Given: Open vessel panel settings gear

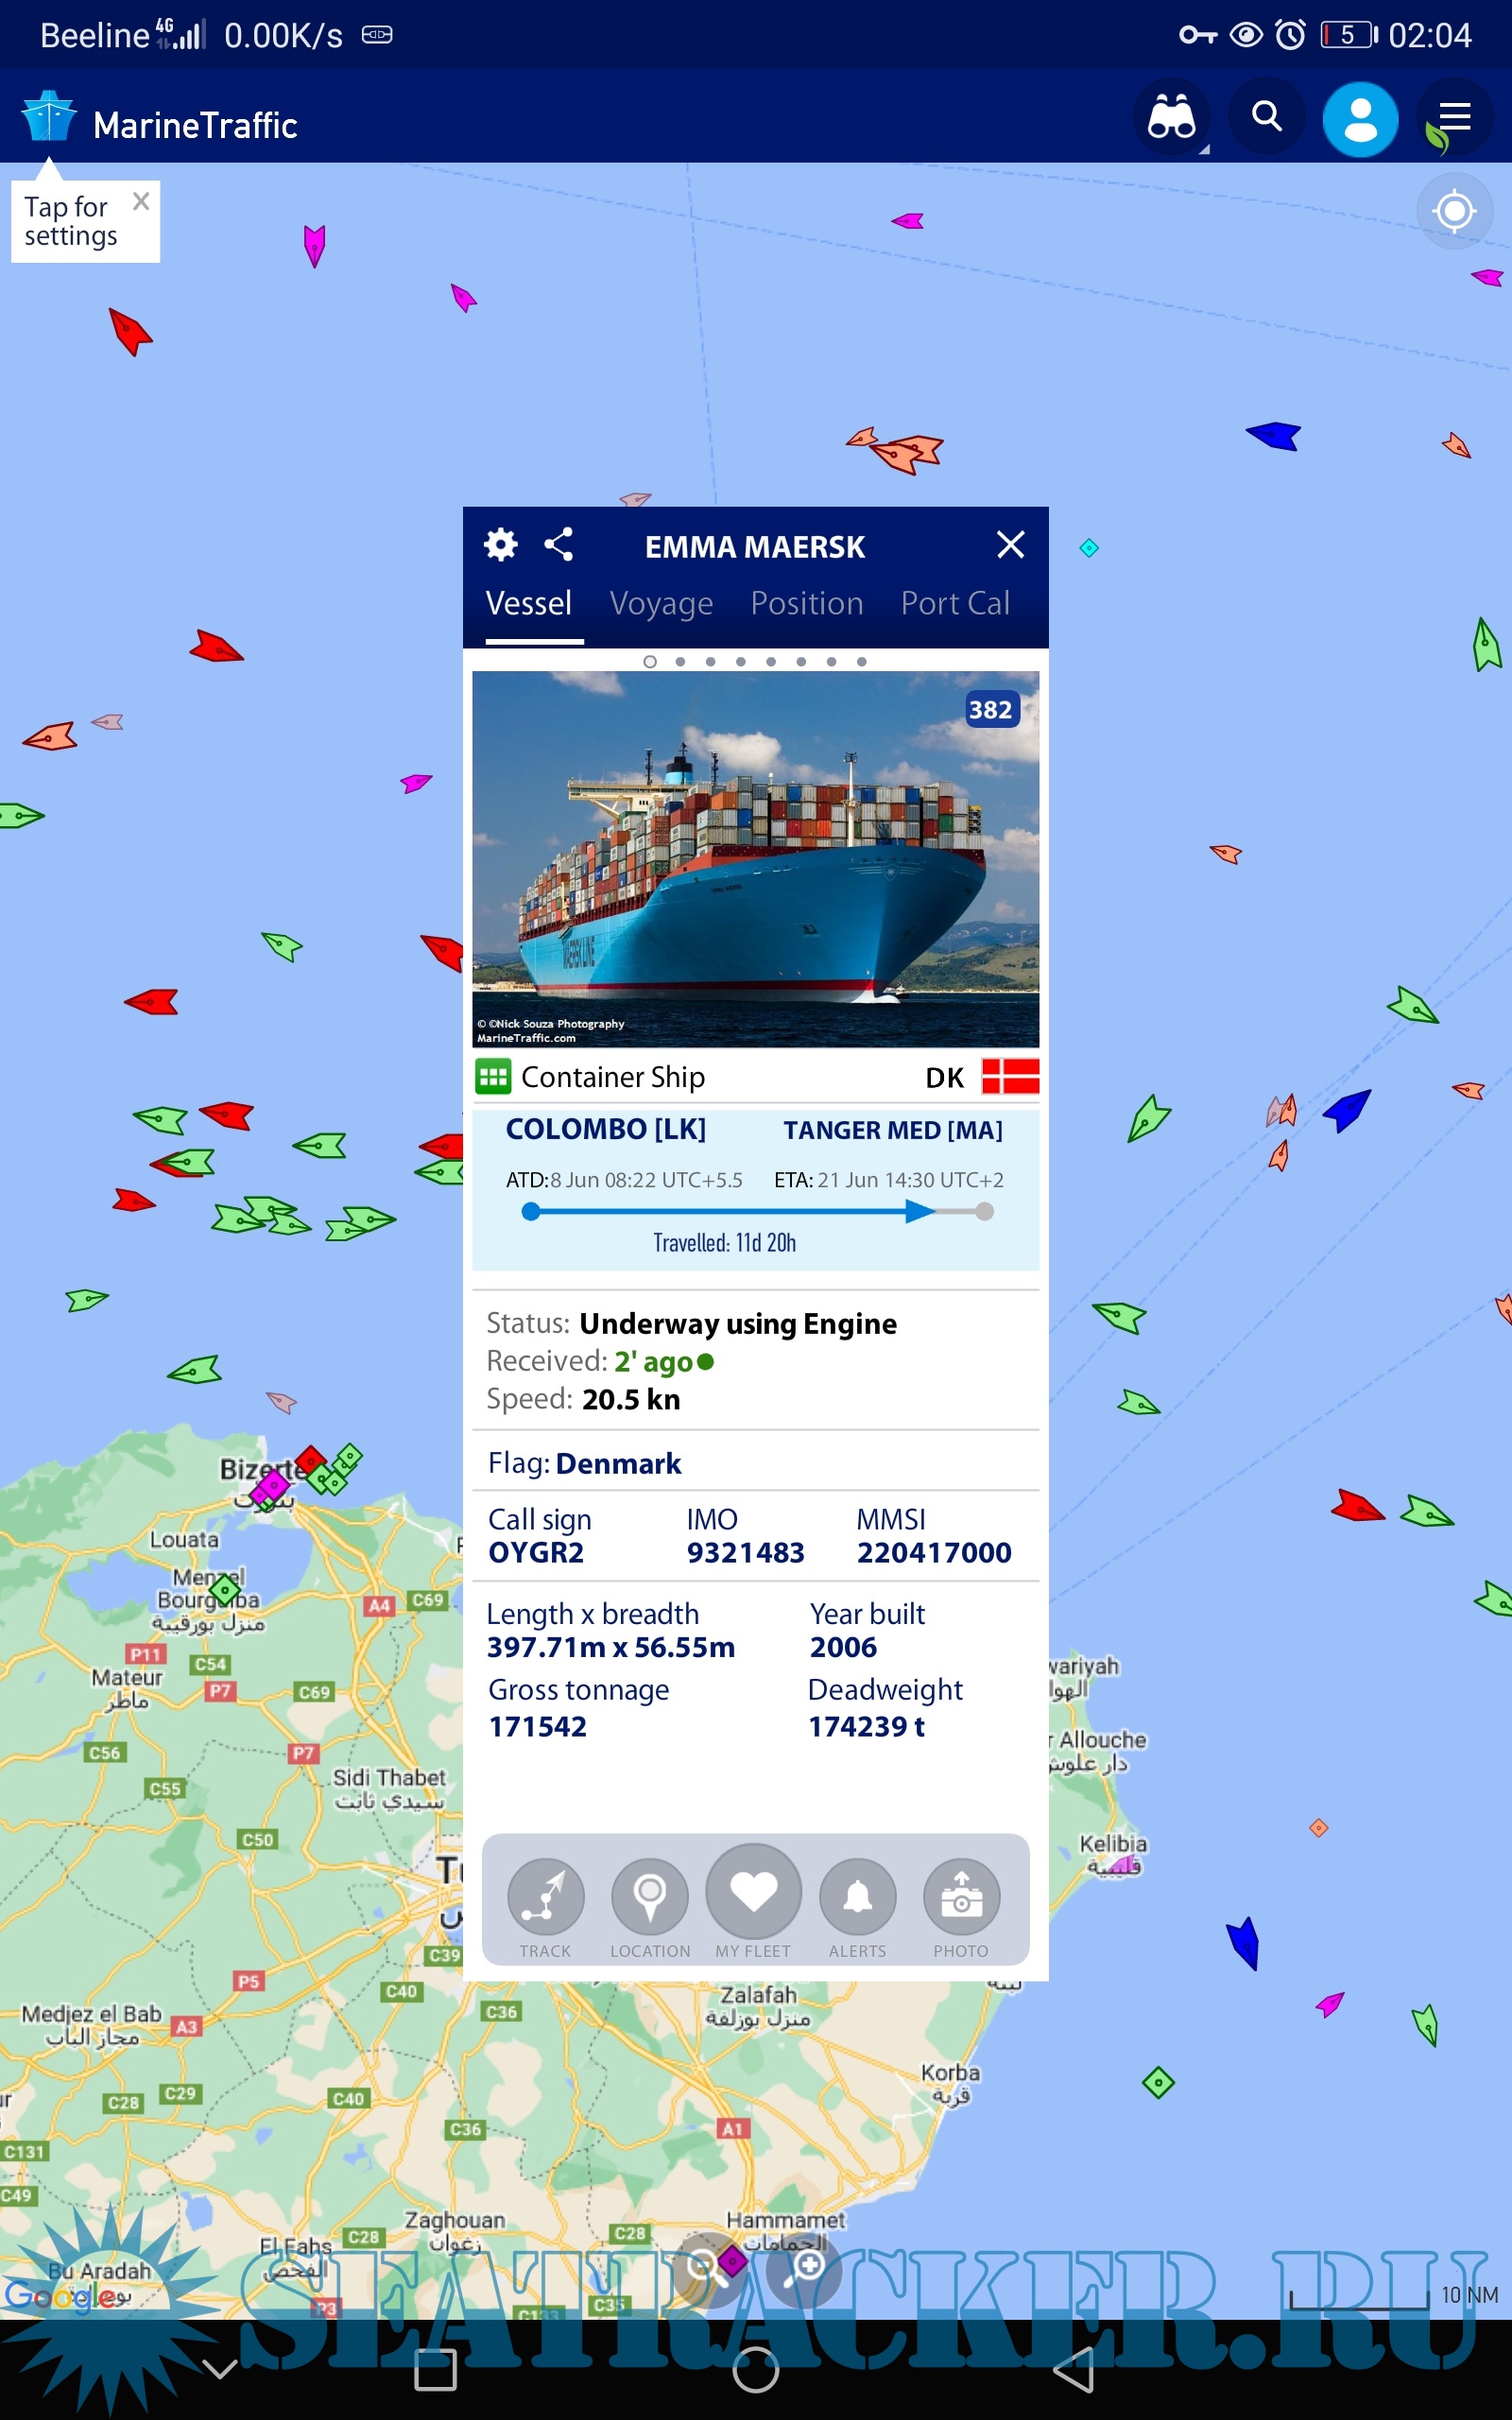Looking at the screenshot, I should coord(500,545).
